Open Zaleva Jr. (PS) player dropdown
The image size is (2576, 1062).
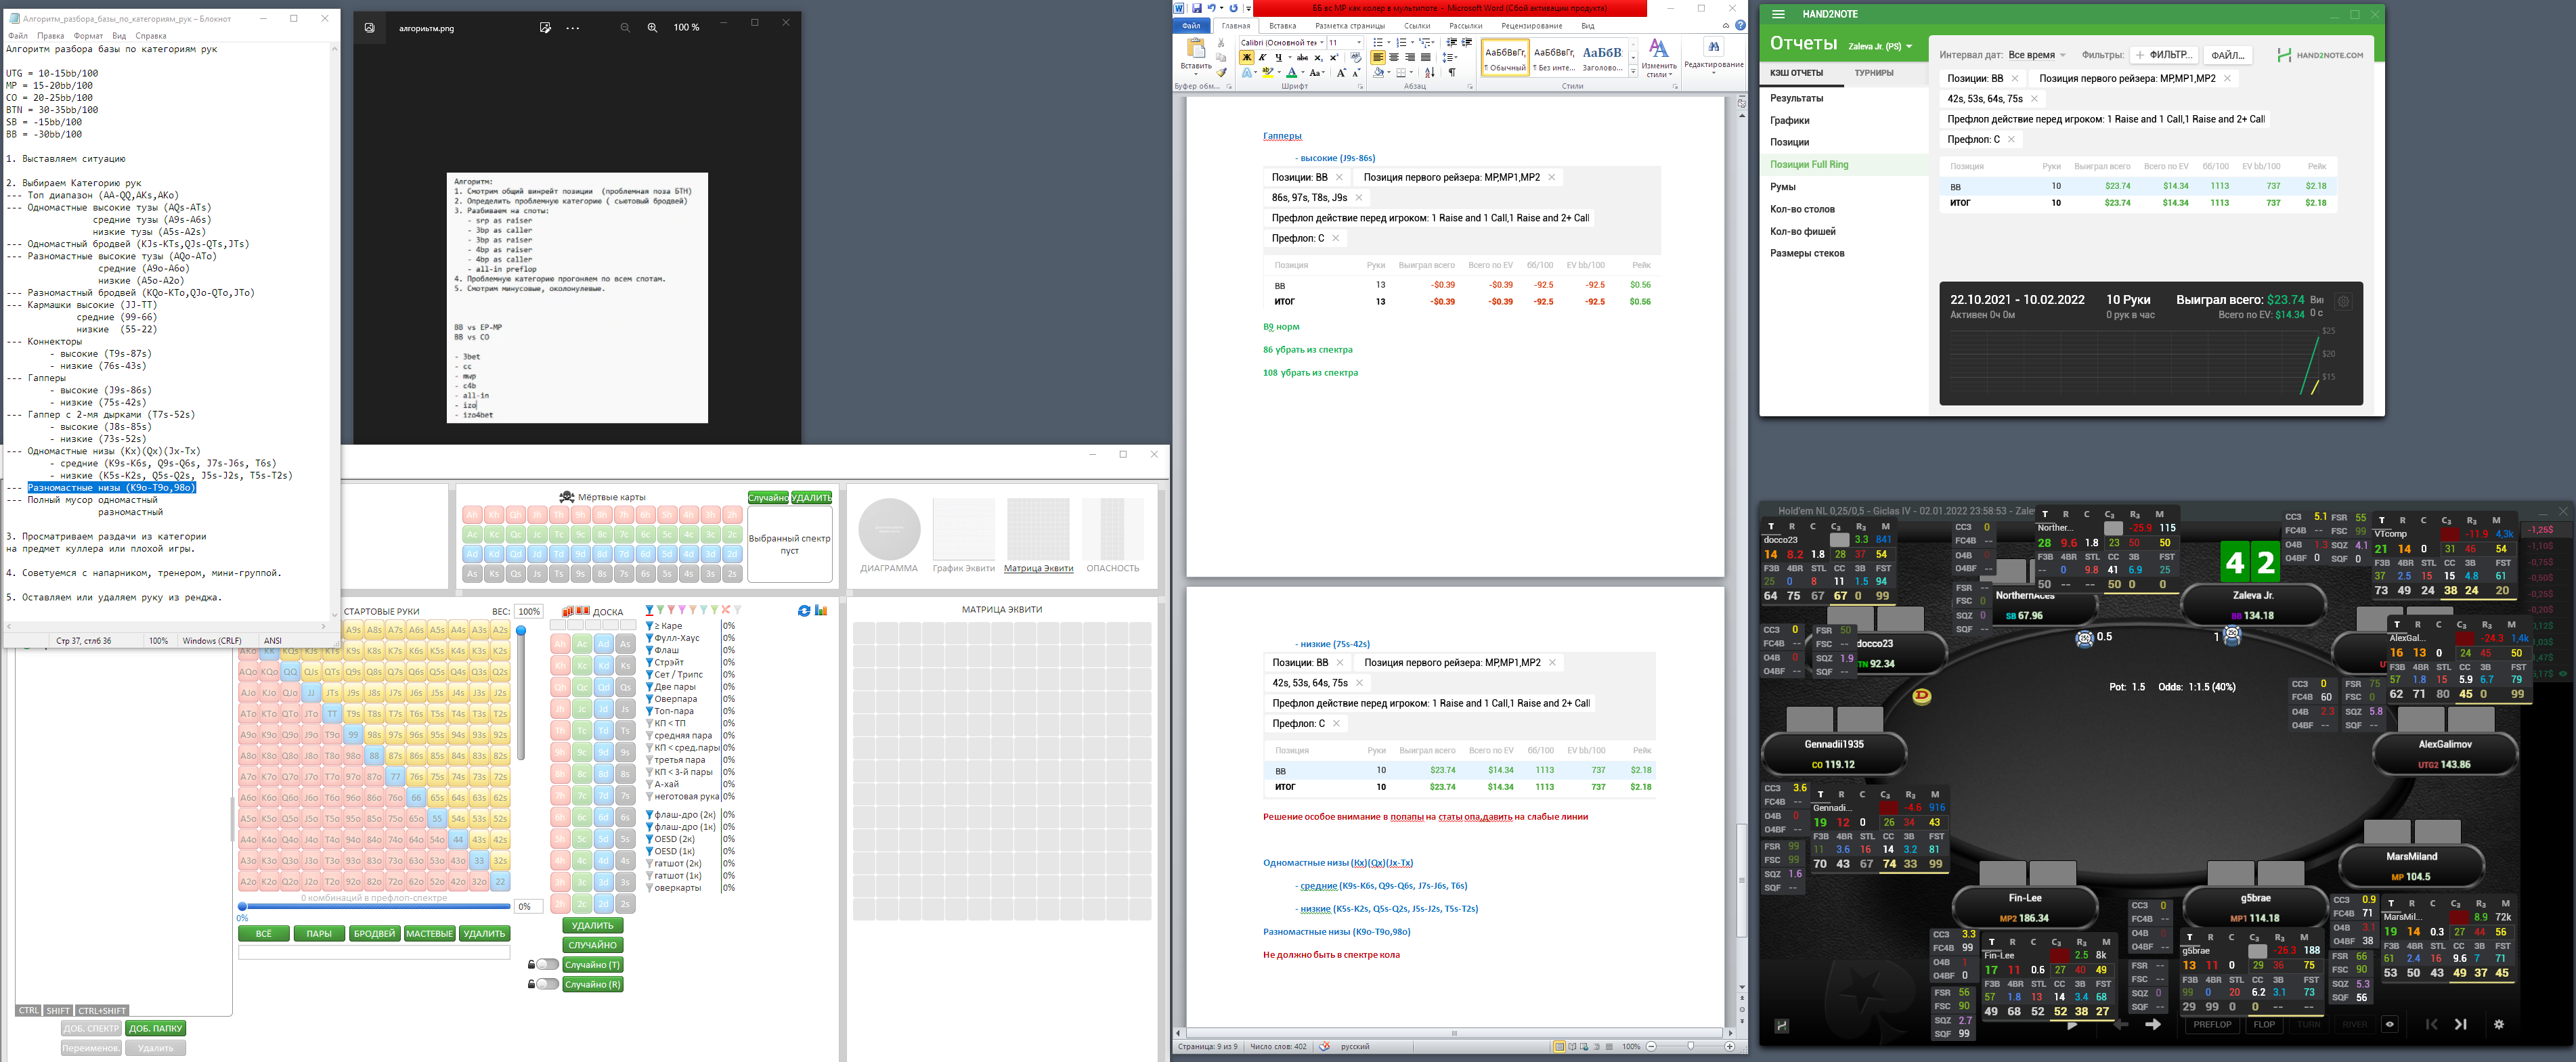pyautogui.click(x=1880, y=46)
